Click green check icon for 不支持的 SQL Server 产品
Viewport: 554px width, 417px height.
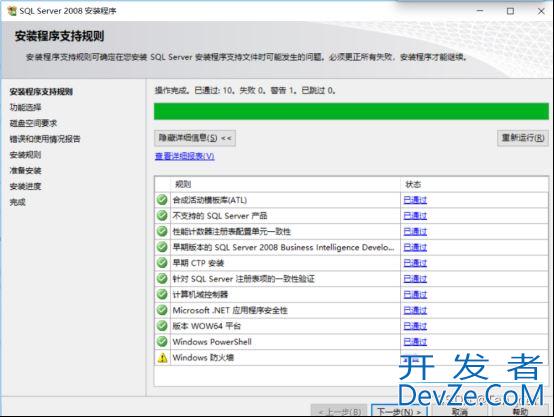(x=162, y=215)
